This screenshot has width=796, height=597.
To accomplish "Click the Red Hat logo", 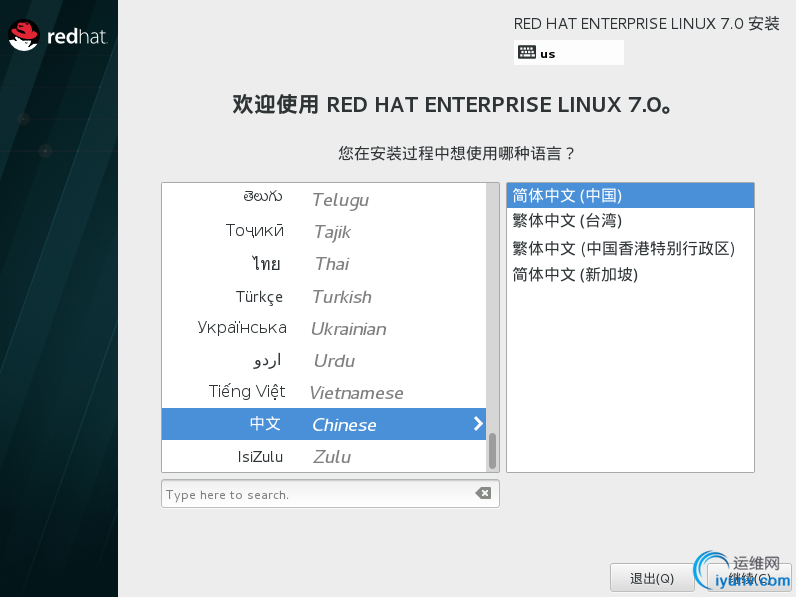I will [57, 36].
